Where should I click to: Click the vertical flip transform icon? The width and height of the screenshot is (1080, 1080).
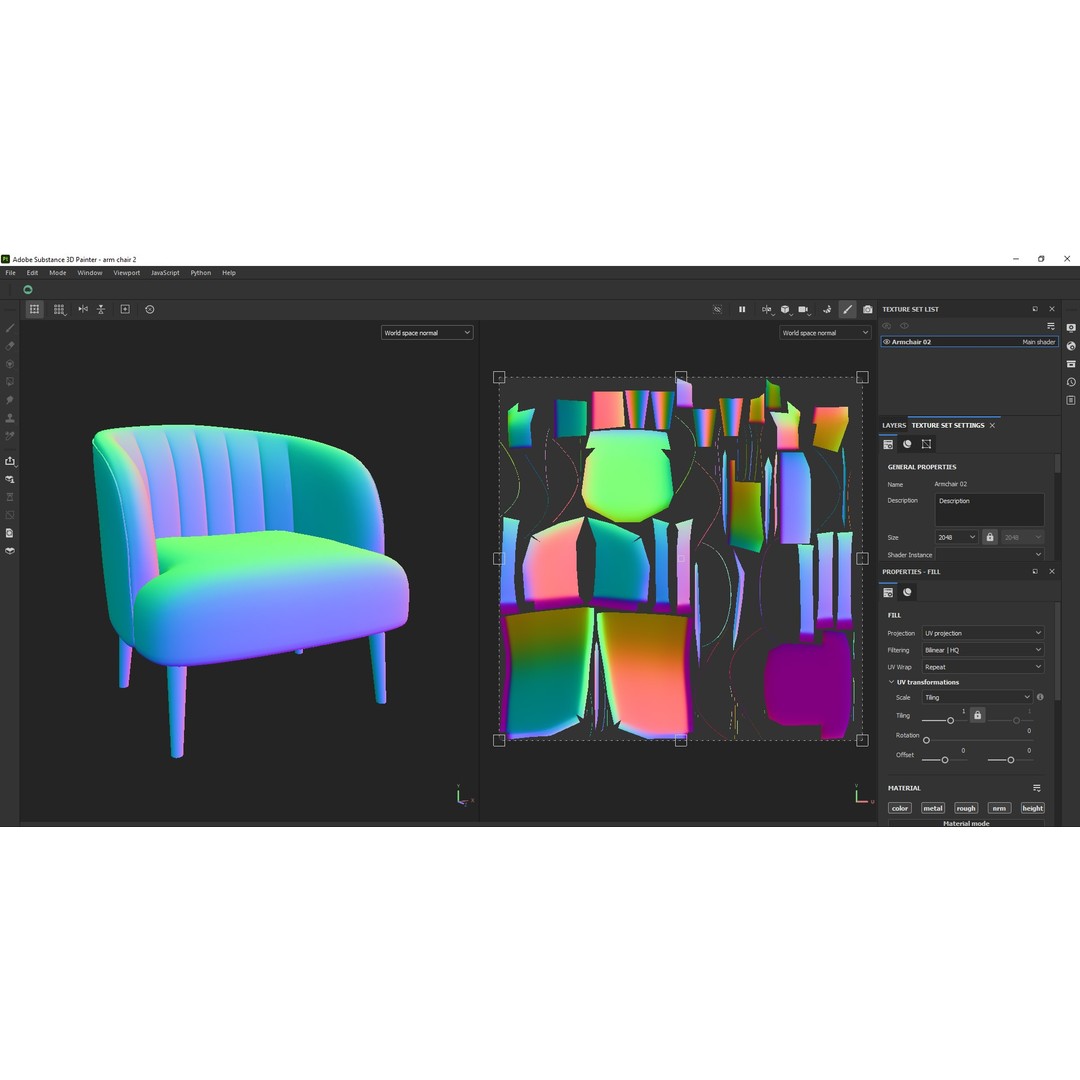(101, 309)
